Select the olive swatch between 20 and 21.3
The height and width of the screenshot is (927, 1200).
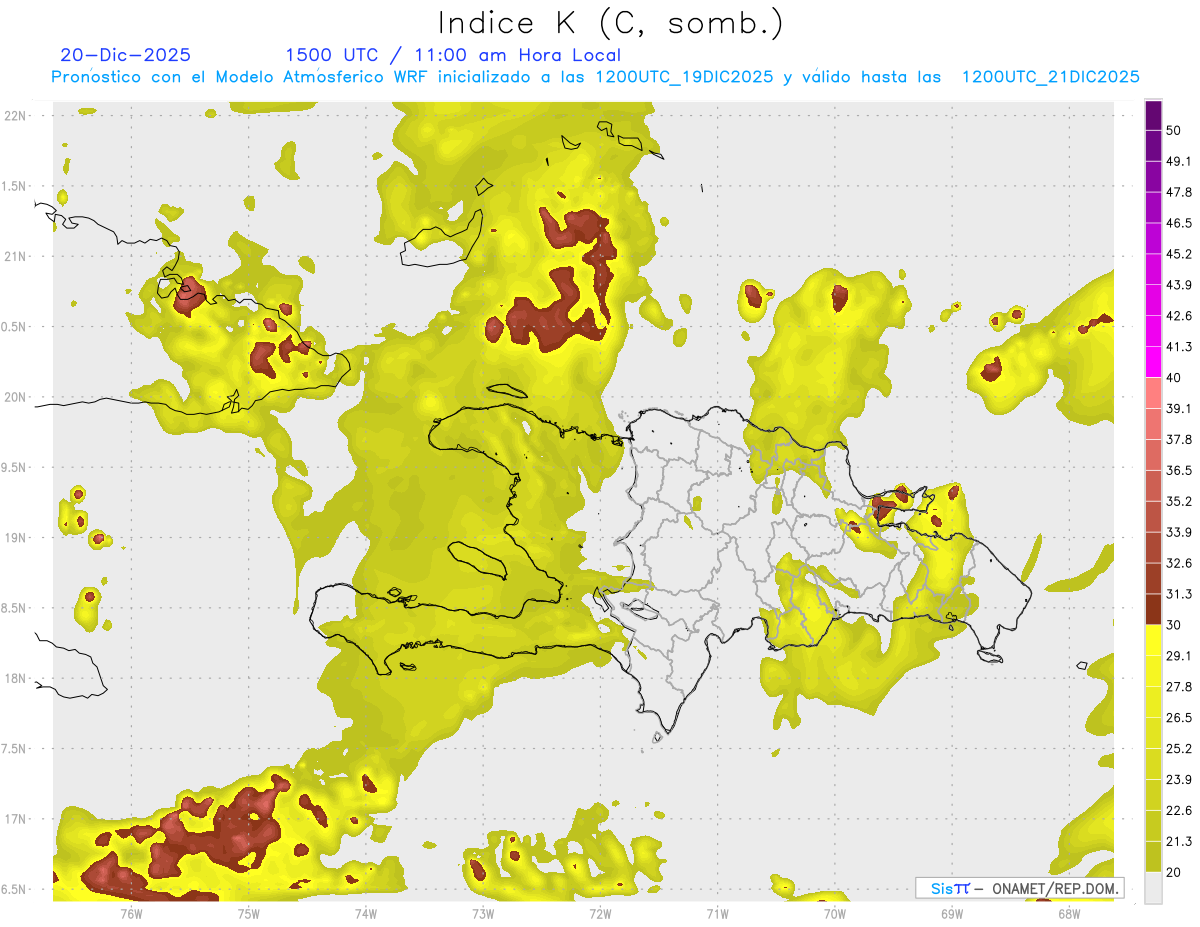coord(1153,857)
